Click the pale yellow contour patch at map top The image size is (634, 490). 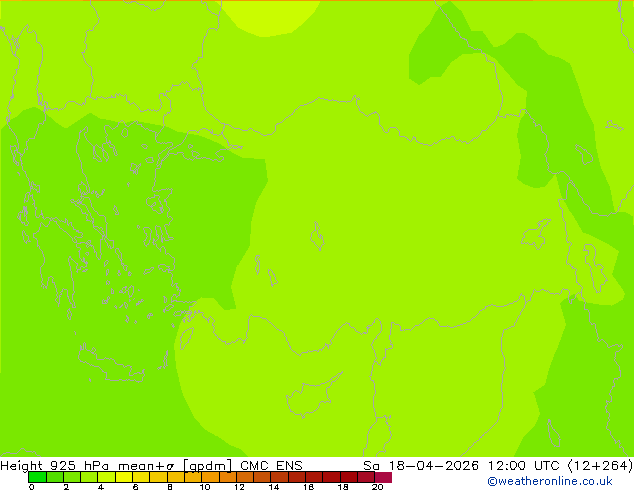[x=270, y=17]
